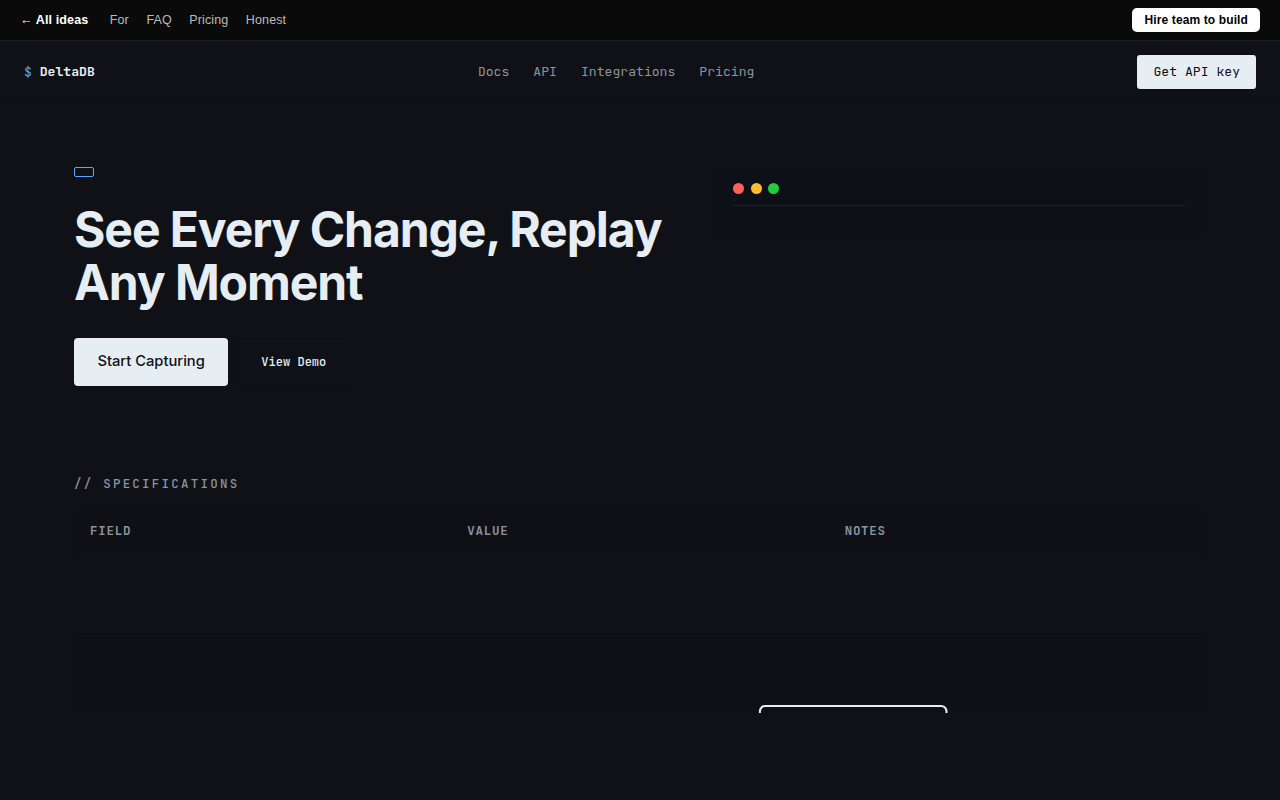Open the For nav link

119,20
